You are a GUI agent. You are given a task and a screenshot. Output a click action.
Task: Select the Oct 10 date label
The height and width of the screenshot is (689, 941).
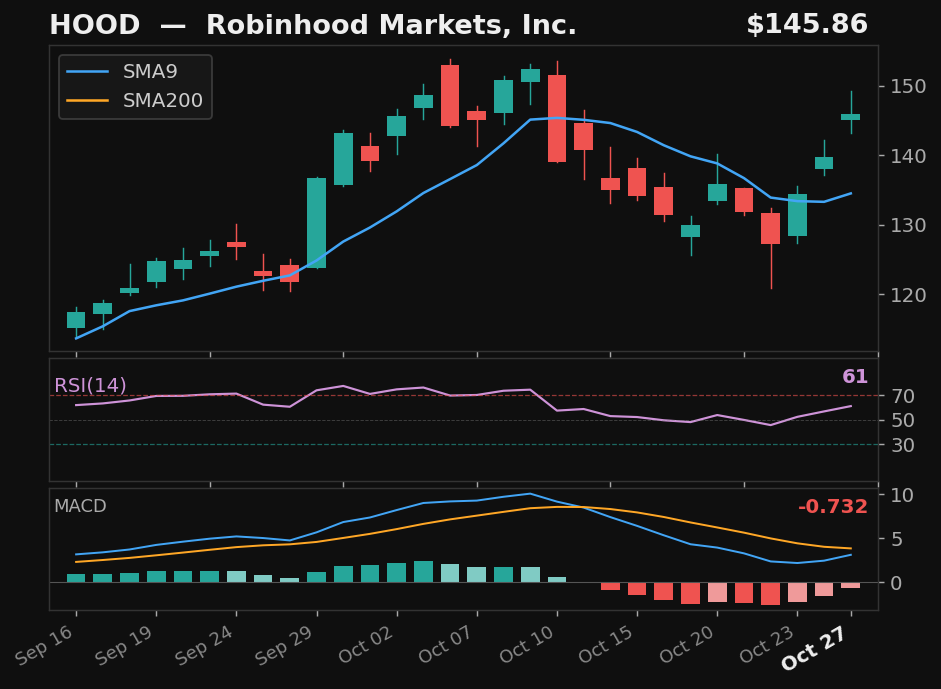click(x=527, y=644)
